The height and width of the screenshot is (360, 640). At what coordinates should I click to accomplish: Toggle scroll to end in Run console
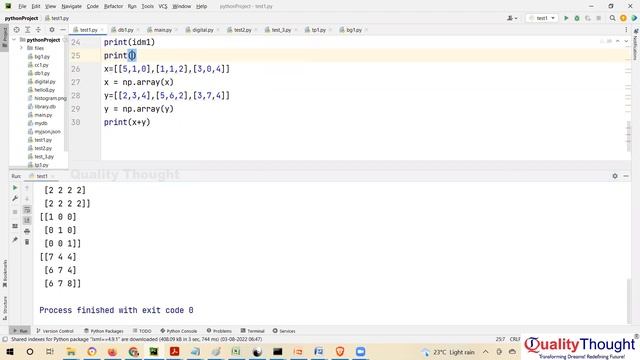pyautogui.click(x=27, y=220)
